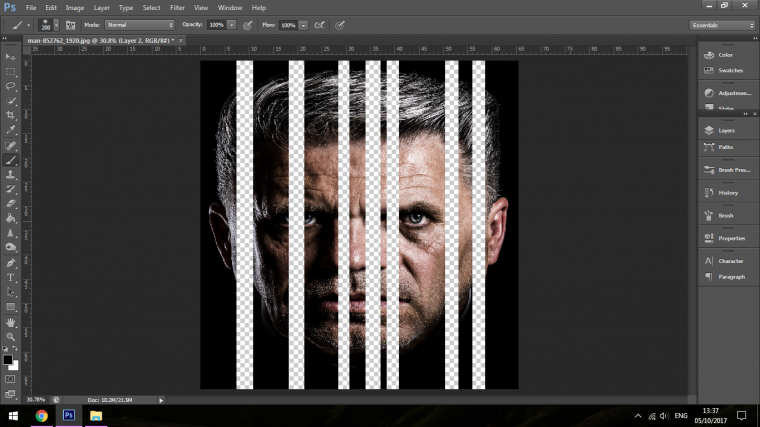Open the Color panel
The height and width of the screenshot is (427, 760).
(x=728, y=55)
